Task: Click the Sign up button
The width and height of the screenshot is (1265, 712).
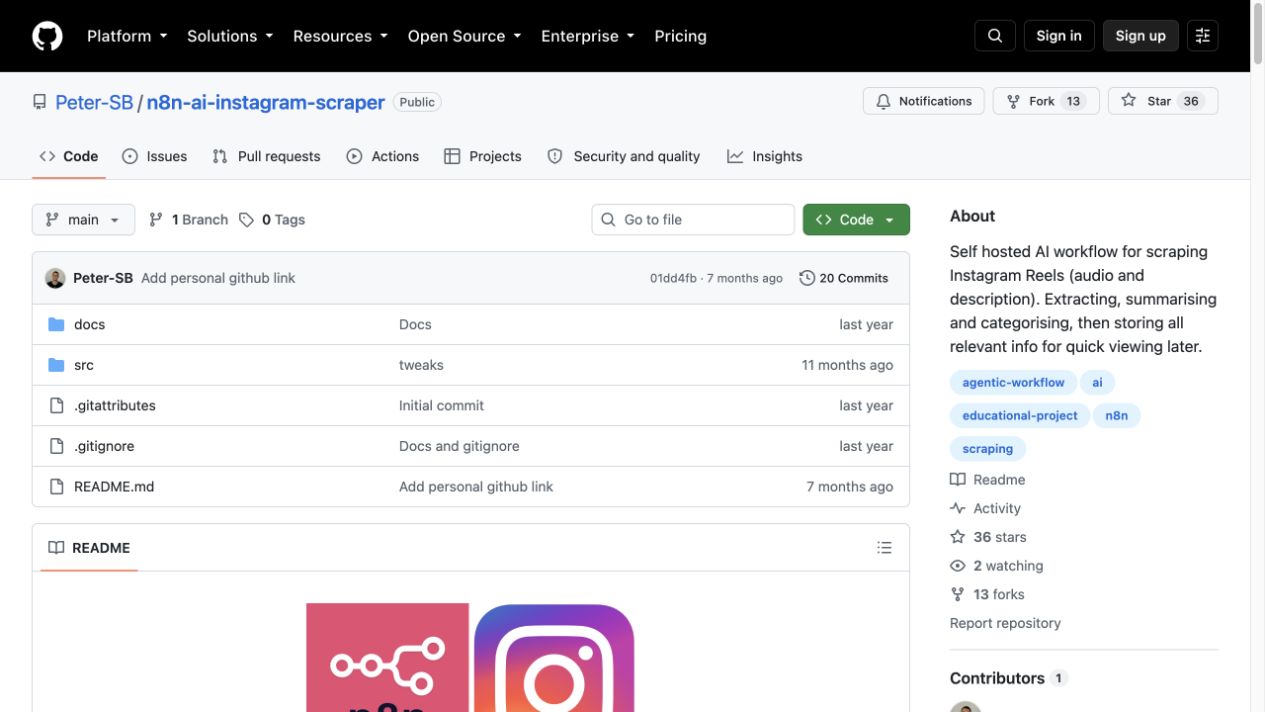Action: (x=1141, y=36)
